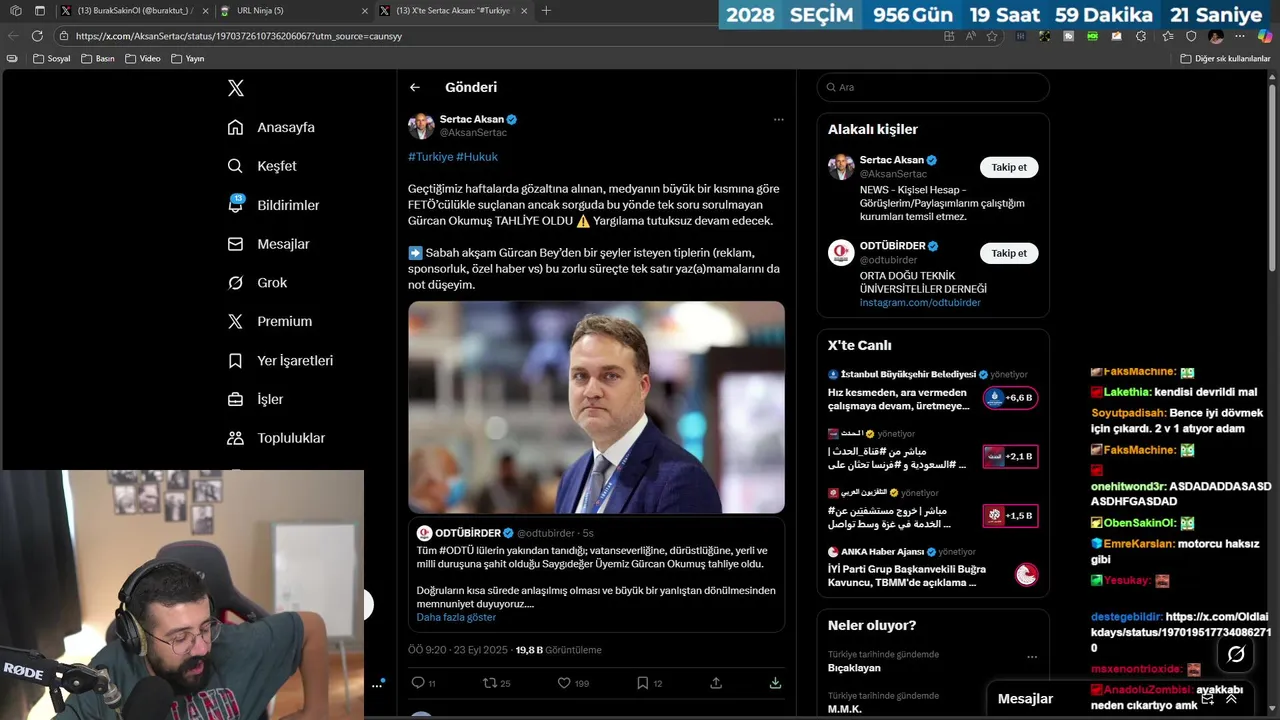Close the URL Ninja tab
1280x720 pixels.
point(364,11)
